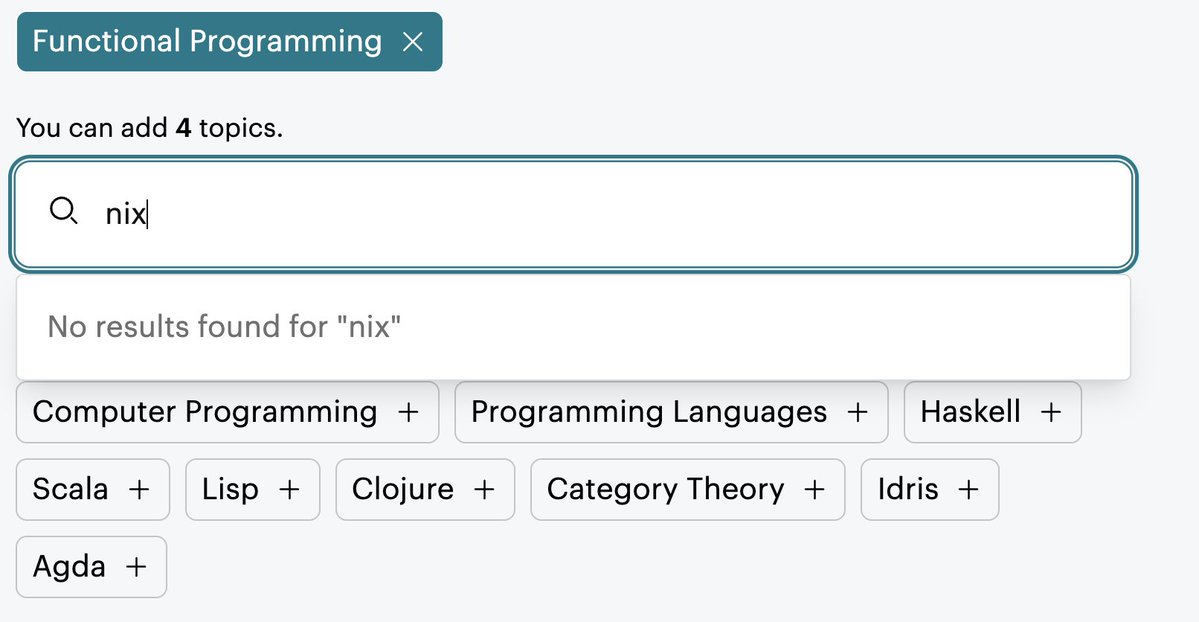This screenshot has height=622, width=1199.
Task: Add the Category Theory topic
Action: pyautogui.click(x=687, y=490)
